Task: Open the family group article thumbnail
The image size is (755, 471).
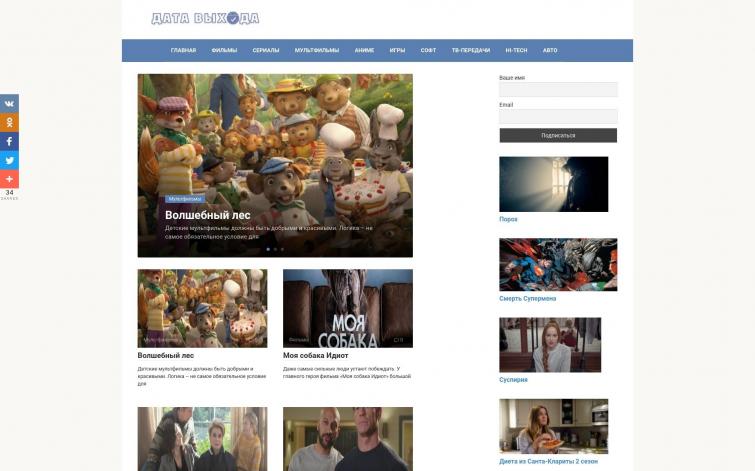Action: [202, 439]
